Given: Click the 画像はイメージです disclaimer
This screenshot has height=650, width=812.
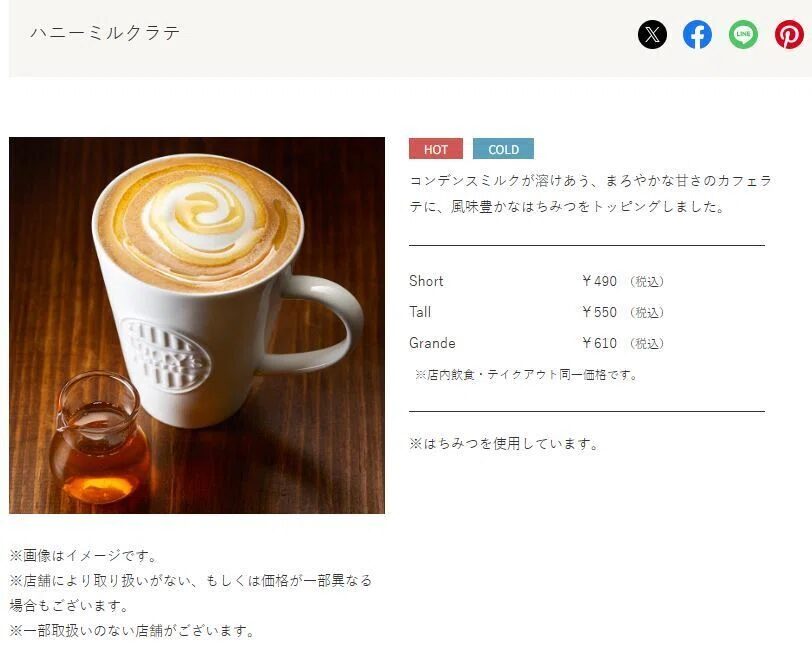Looking at the screenshot, I should coord(83,556).
